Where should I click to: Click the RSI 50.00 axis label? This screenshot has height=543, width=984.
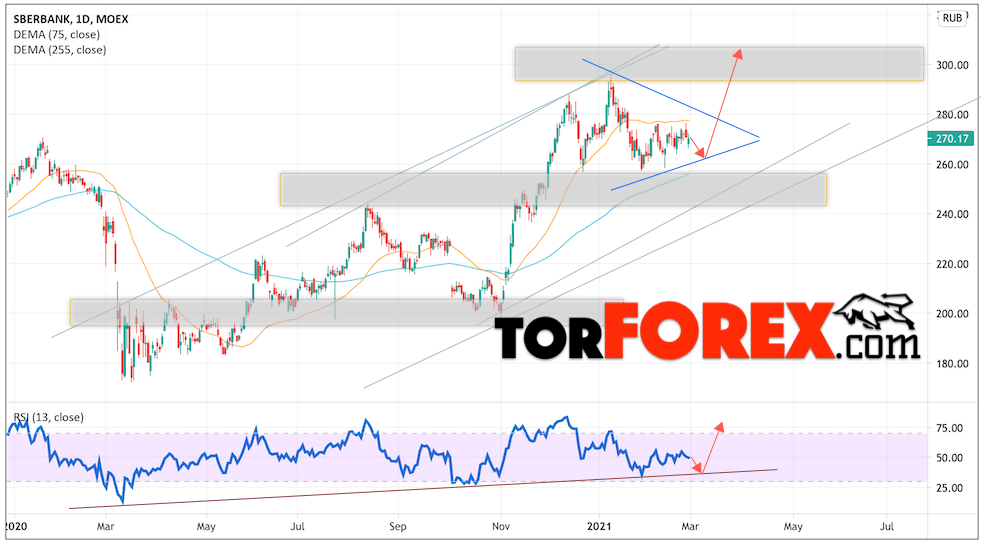point(951,458)
